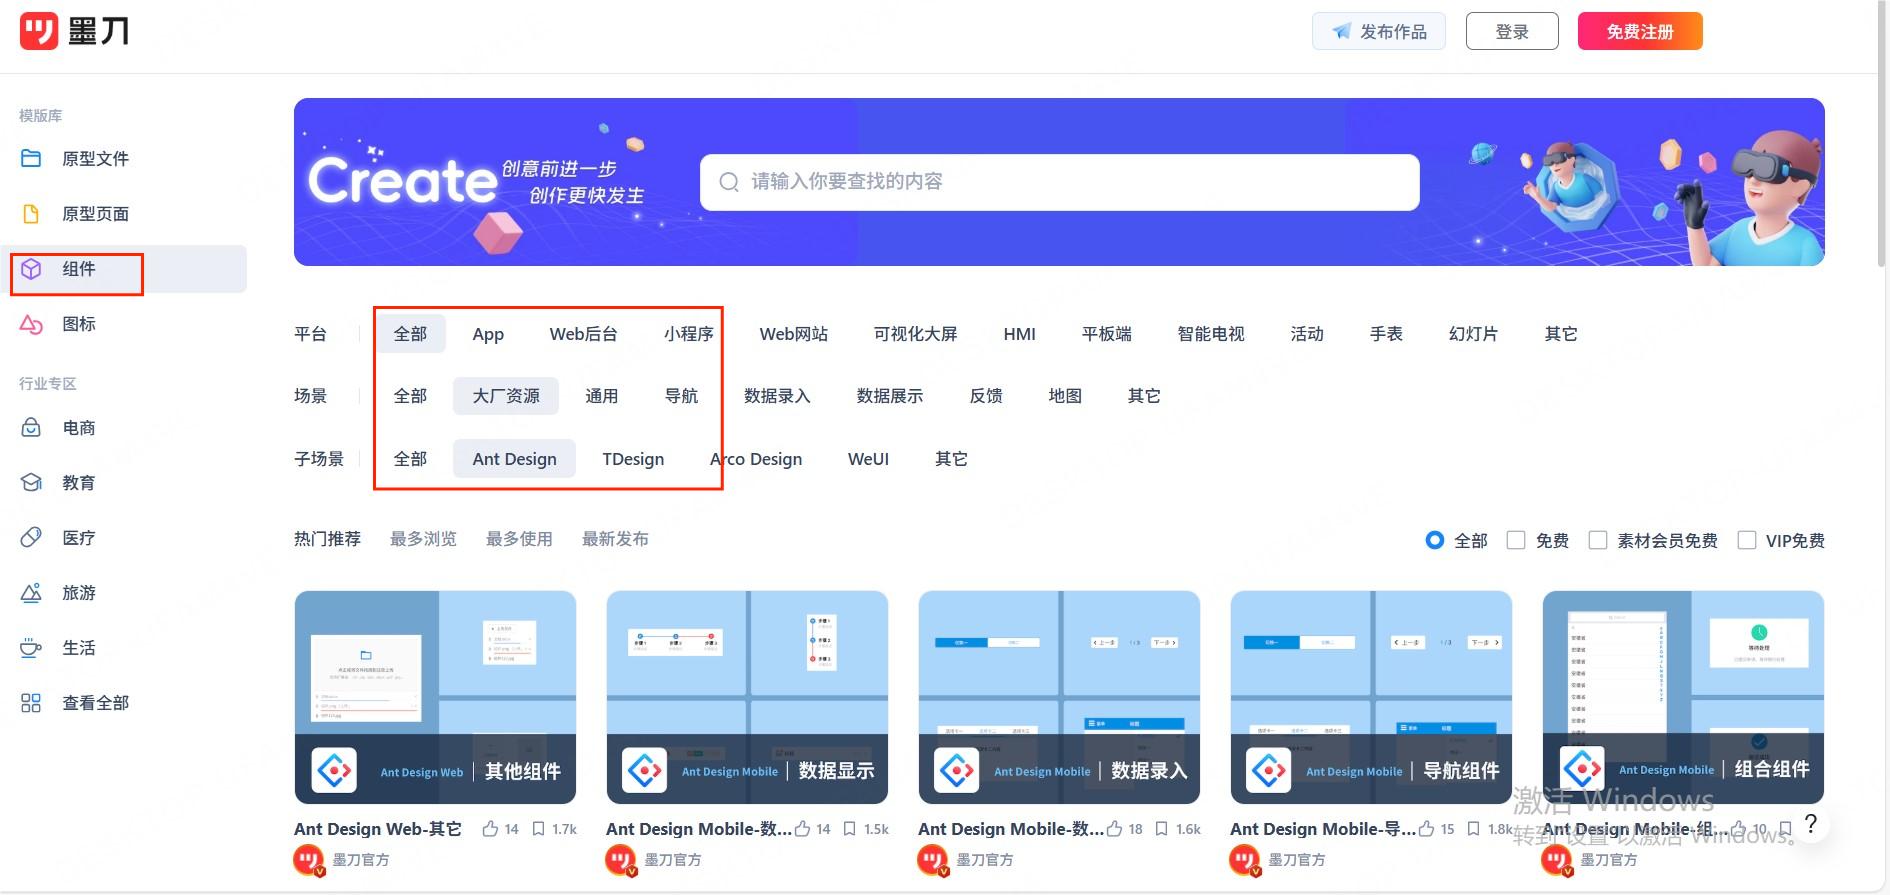The height and width of the screenshot is (895, 1890).
Task: Click the page vertical scrollbar
Action: point(1882,135)
